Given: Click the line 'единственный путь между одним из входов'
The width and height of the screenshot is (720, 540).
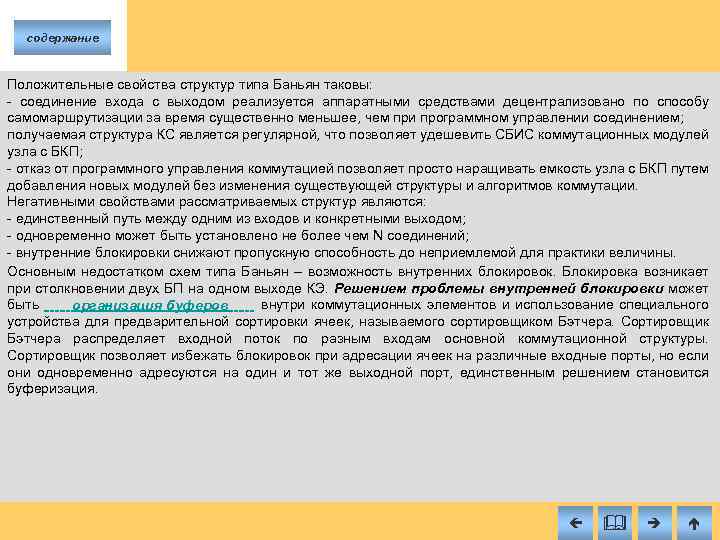Looking at the screenshot, I should point(236,219).
